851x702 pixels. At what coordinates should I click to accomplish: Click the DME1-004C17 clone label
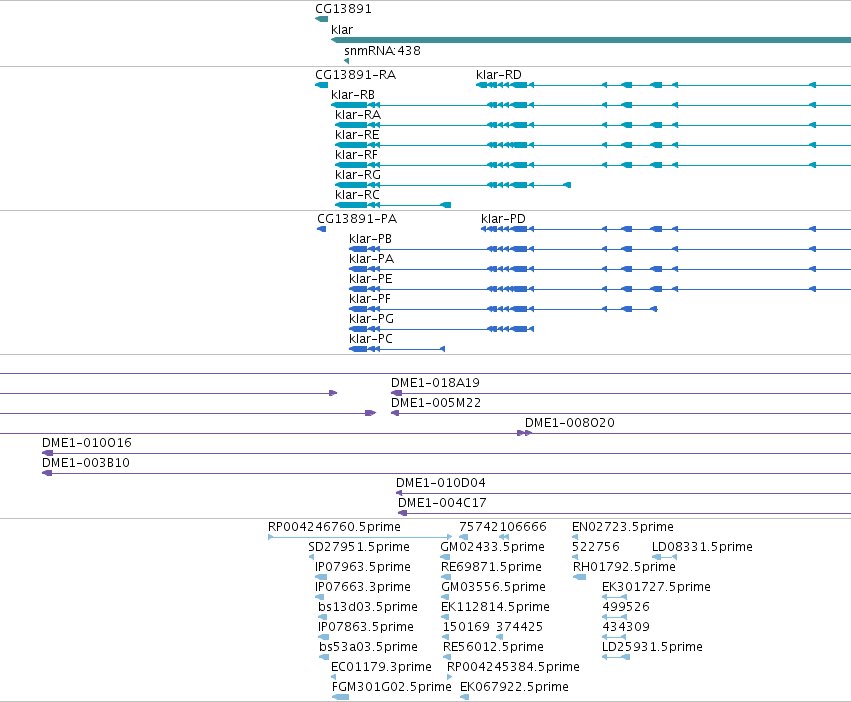click(x=442, y=503)
